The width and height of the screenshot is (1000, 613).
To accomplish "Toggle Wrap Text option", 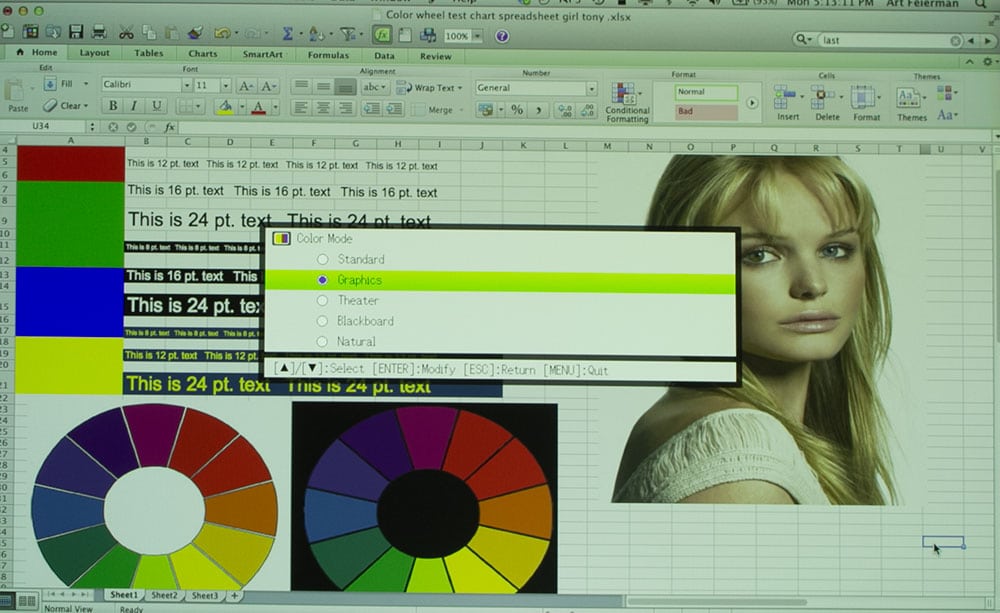I will pos(429,87).
